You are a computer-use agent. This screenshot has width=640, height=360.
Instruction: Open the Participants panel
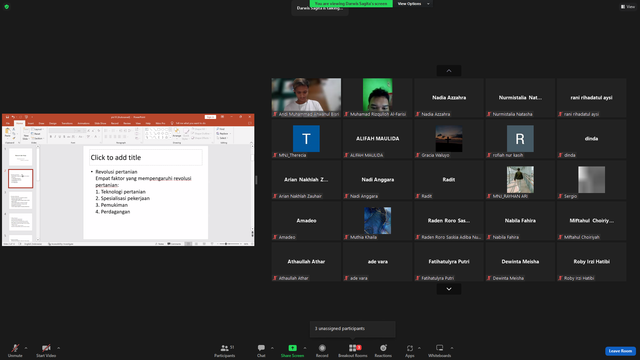pyautogui.click(x=225, y=350)
